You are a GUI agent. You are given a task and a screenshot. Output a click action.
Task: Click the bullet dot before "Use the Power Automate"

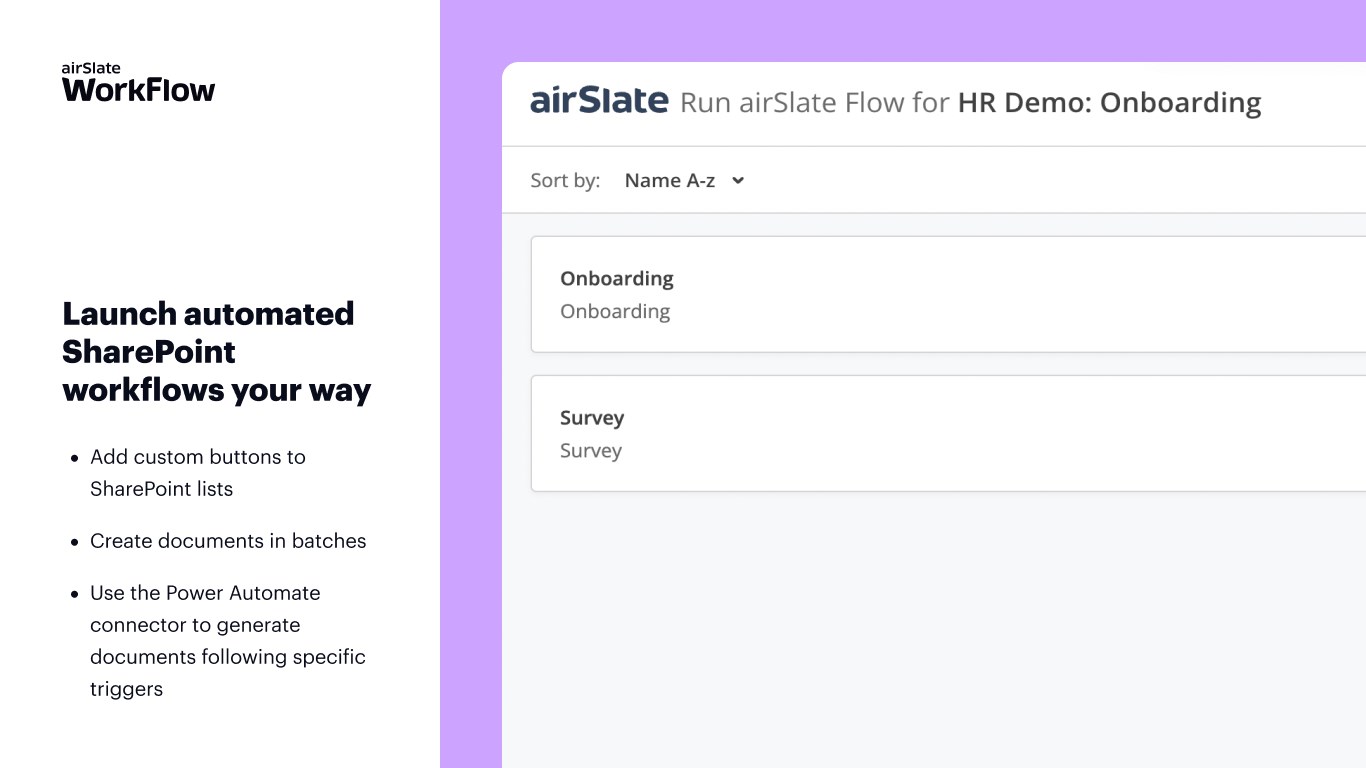[75, 594]
